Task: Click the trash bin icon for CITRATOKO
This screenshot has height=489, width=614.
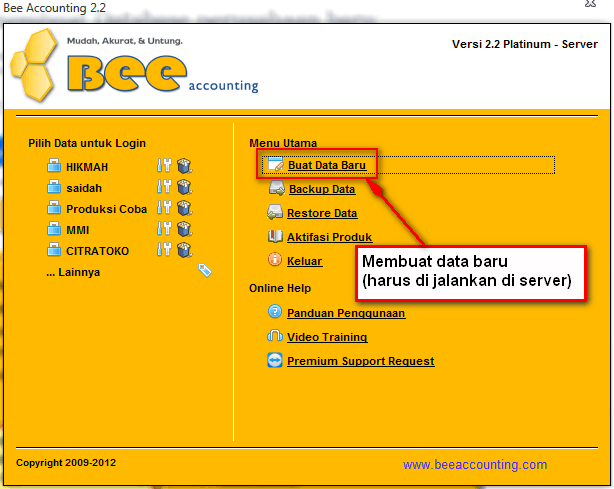Action: tap(184, 249)
